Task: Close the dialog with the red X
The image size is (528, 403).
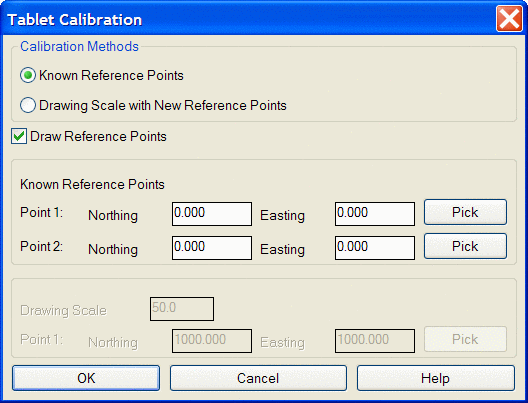Action: click(509, 19)
